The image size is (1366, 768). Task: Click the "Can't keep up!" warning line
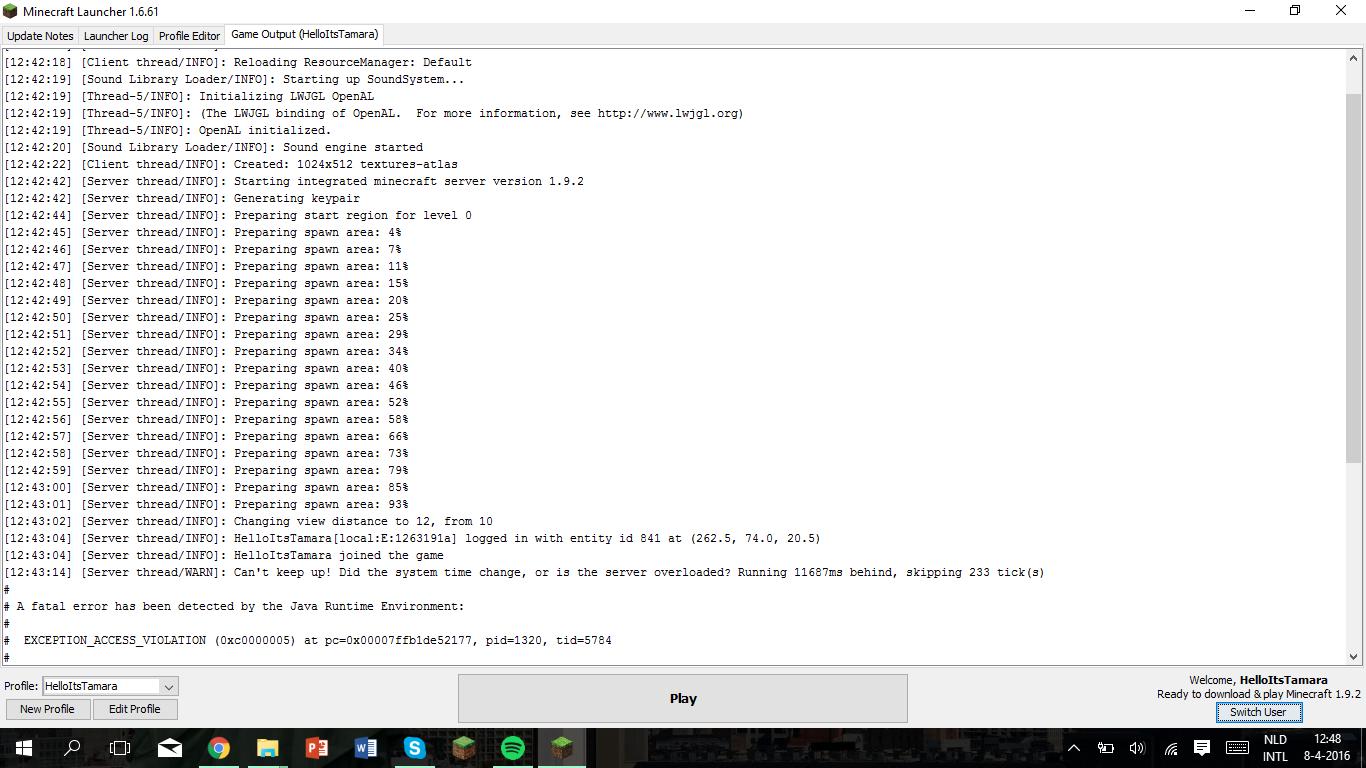(x=524, y=572)
